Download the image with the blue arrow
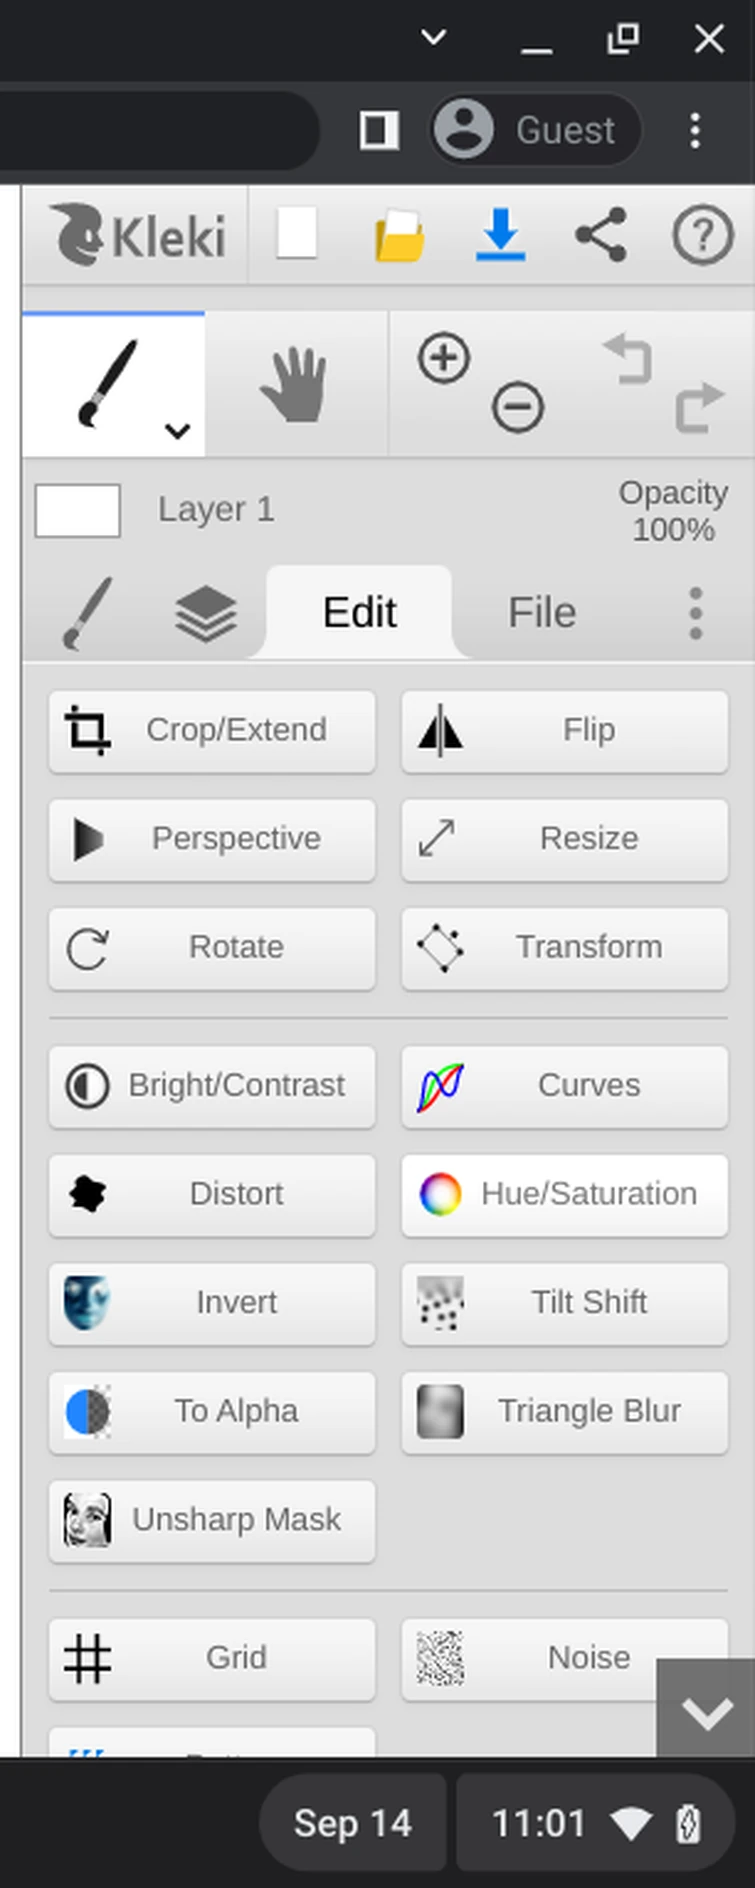Screen dimensions: 755x1888 pyautogui.click(x=500, y=236)
